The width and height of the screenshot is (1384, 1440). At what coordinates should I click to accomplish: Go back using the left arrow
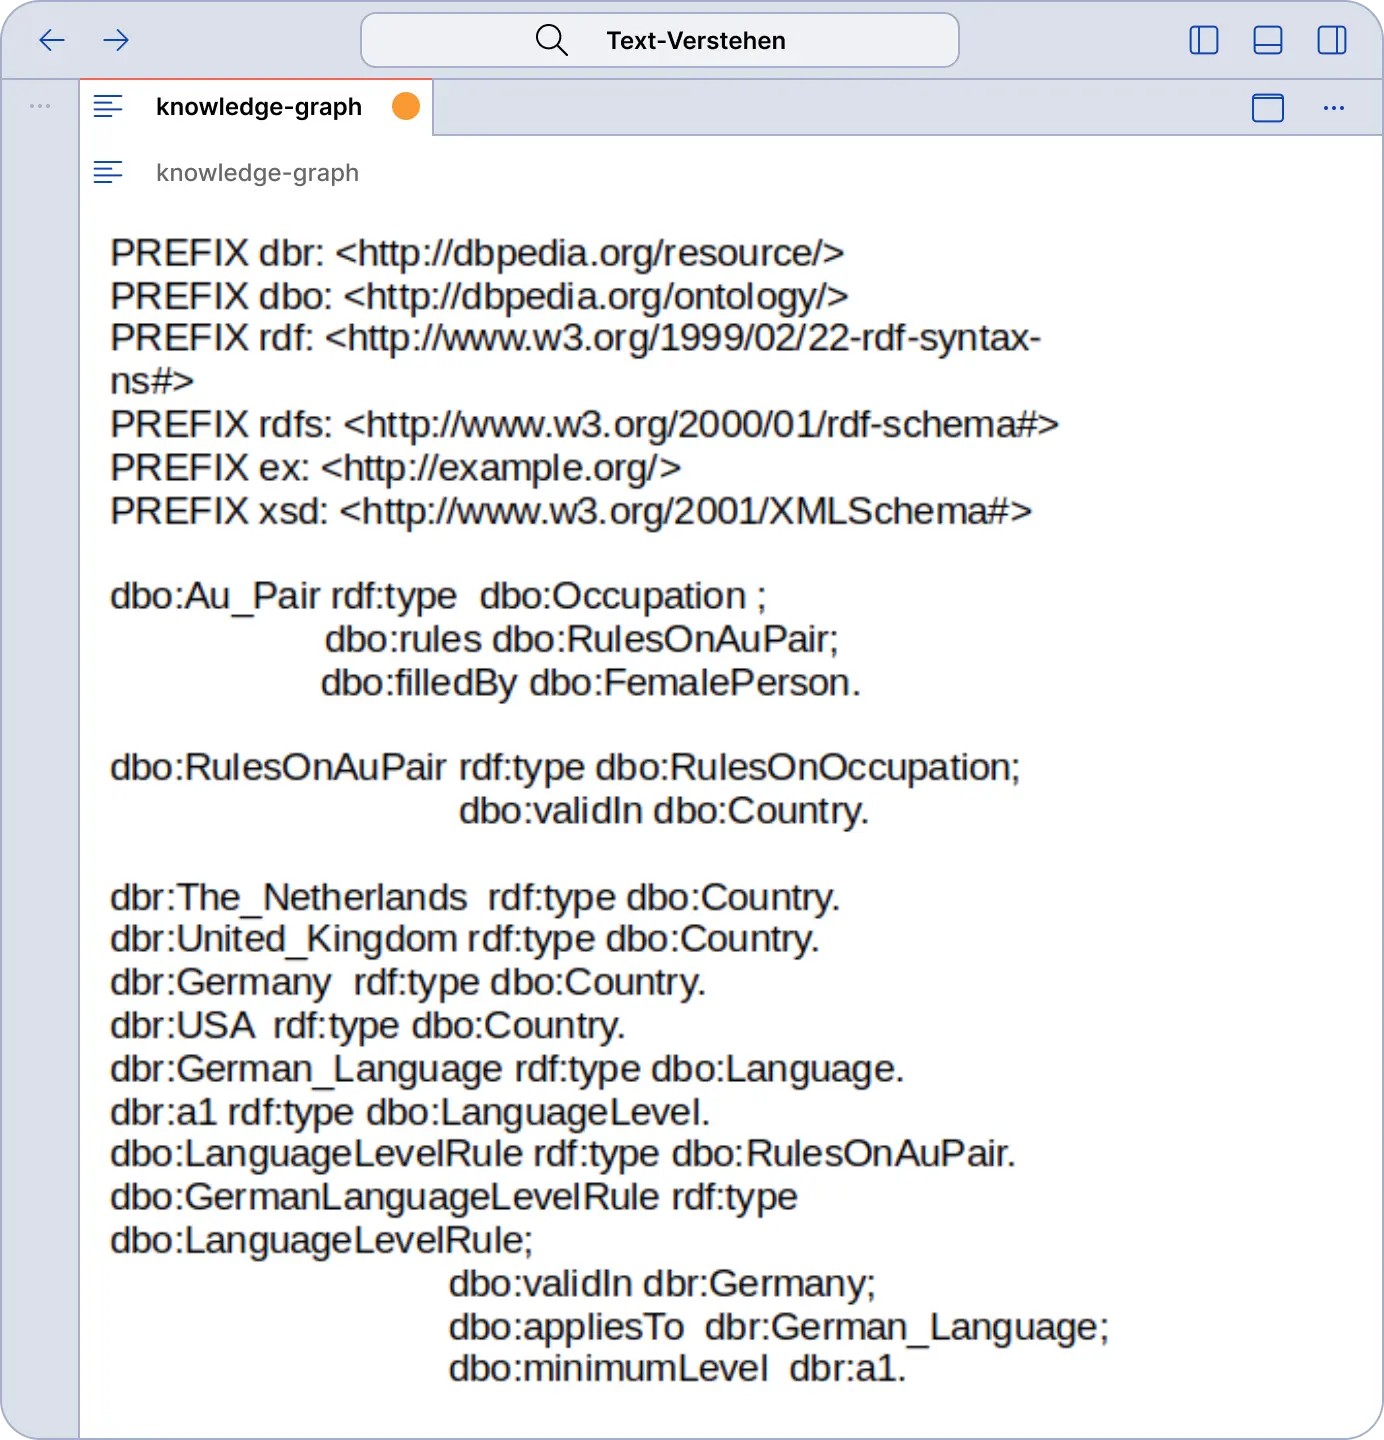point(52,40)
